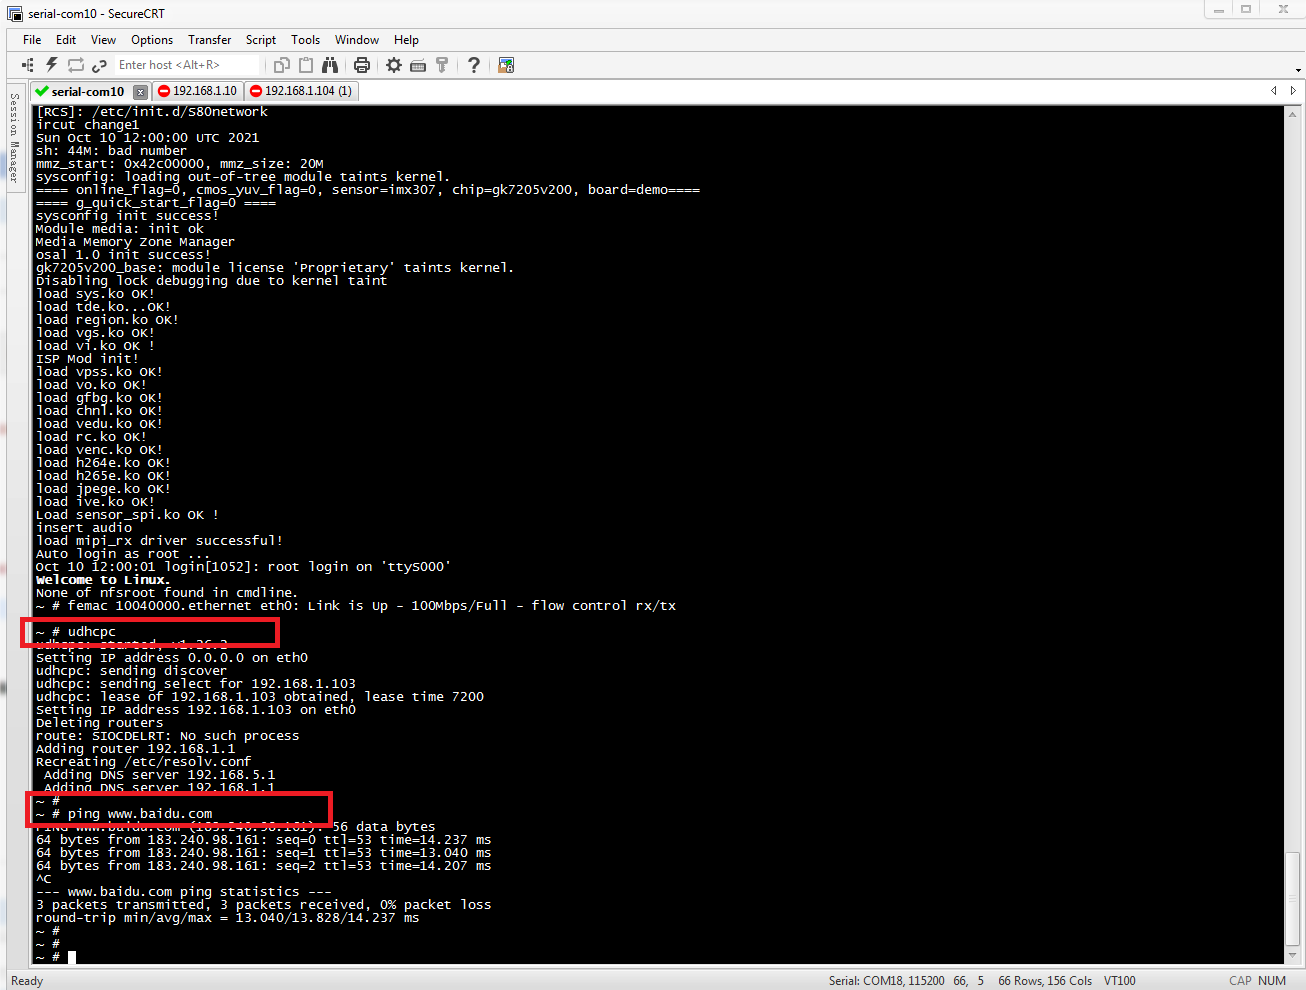Click the '66 Rows, 156 Cols' status entry
Viewport: 1306px width, 990px height.
pyautogui.click(x=1045, y=981)
